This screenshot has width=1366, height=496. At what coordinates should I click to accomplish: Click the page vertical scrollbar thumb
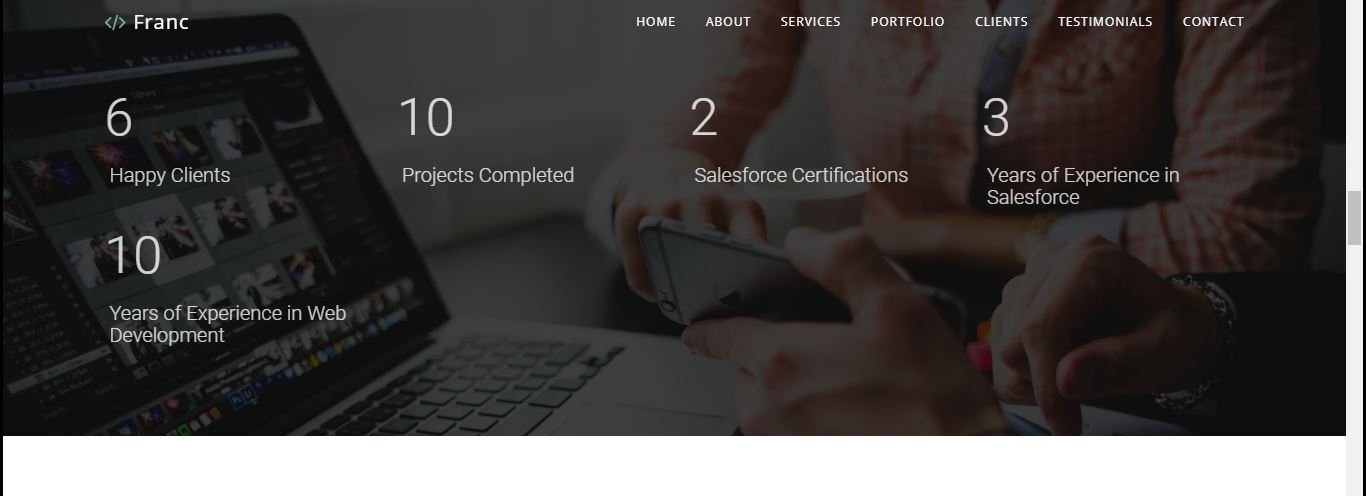point(1355,218)
